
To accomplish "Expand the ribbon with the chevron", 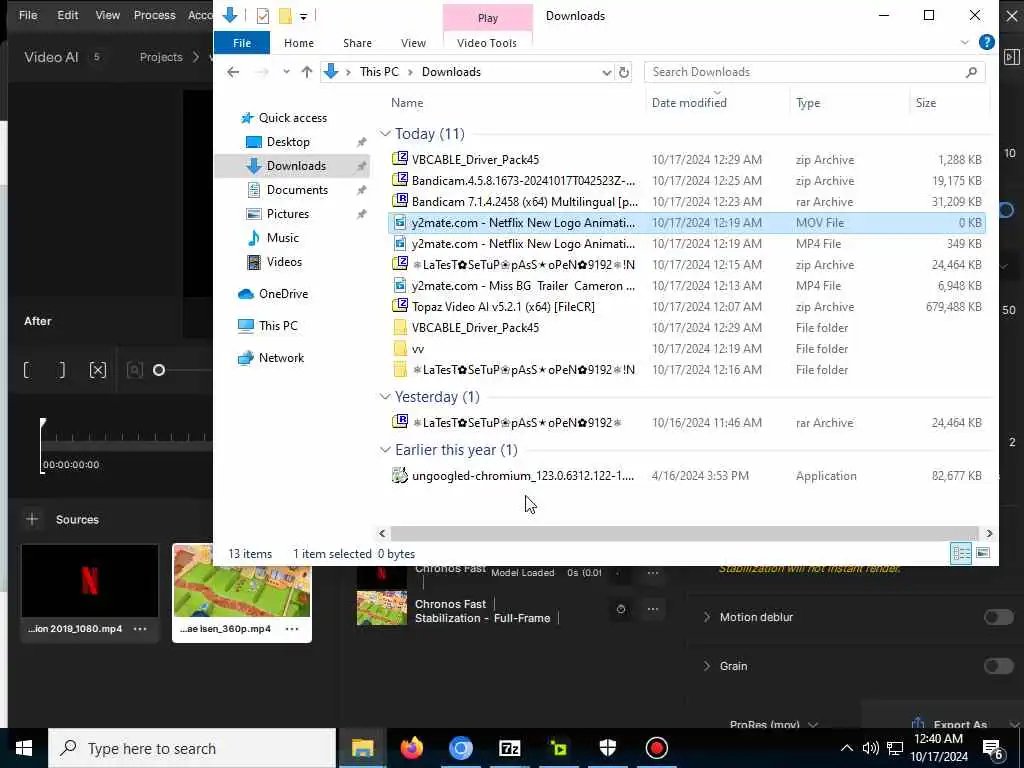I will 965,42.
